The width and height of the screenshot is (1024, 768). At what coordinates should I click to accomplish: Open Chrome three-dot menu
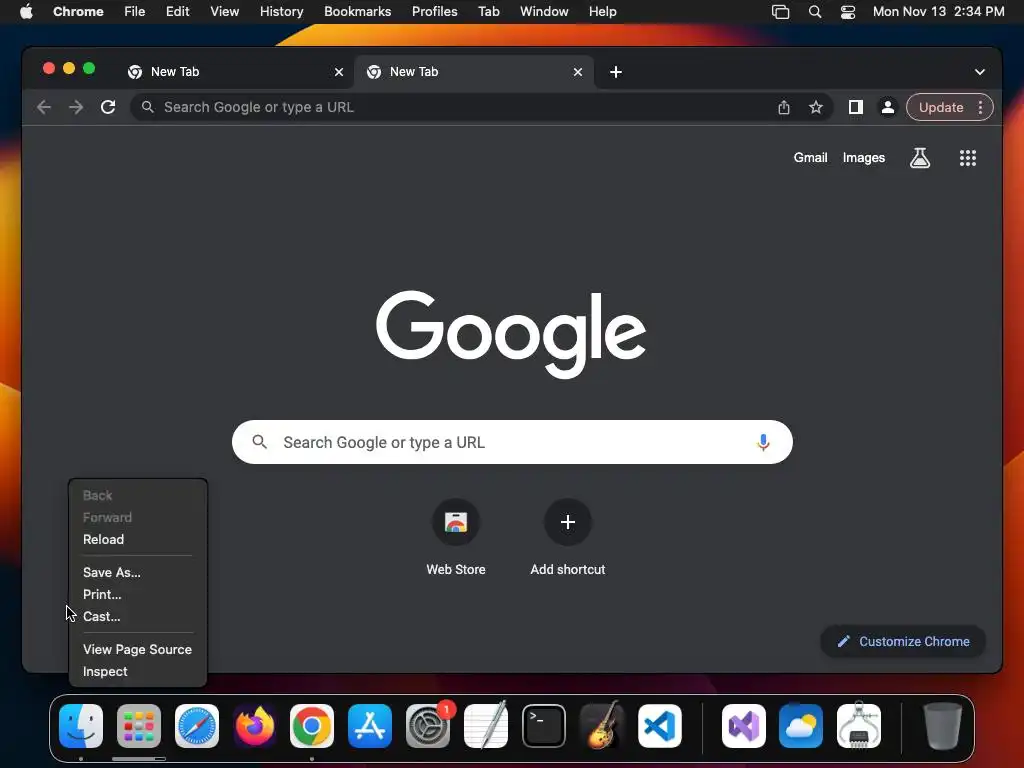[980, 107]
